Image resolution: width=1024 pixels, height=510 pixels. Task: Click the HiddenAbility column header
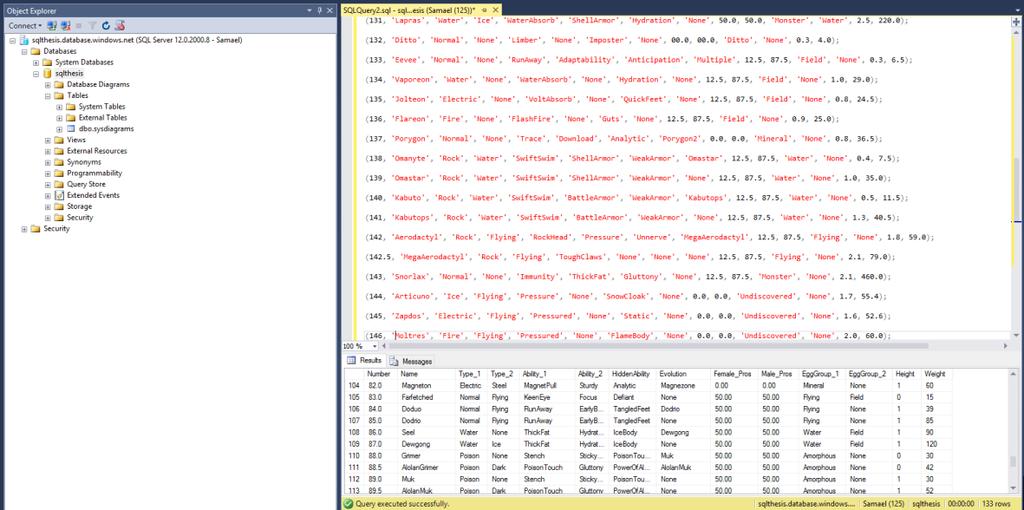pyautogui.click(x=633, y=374)
